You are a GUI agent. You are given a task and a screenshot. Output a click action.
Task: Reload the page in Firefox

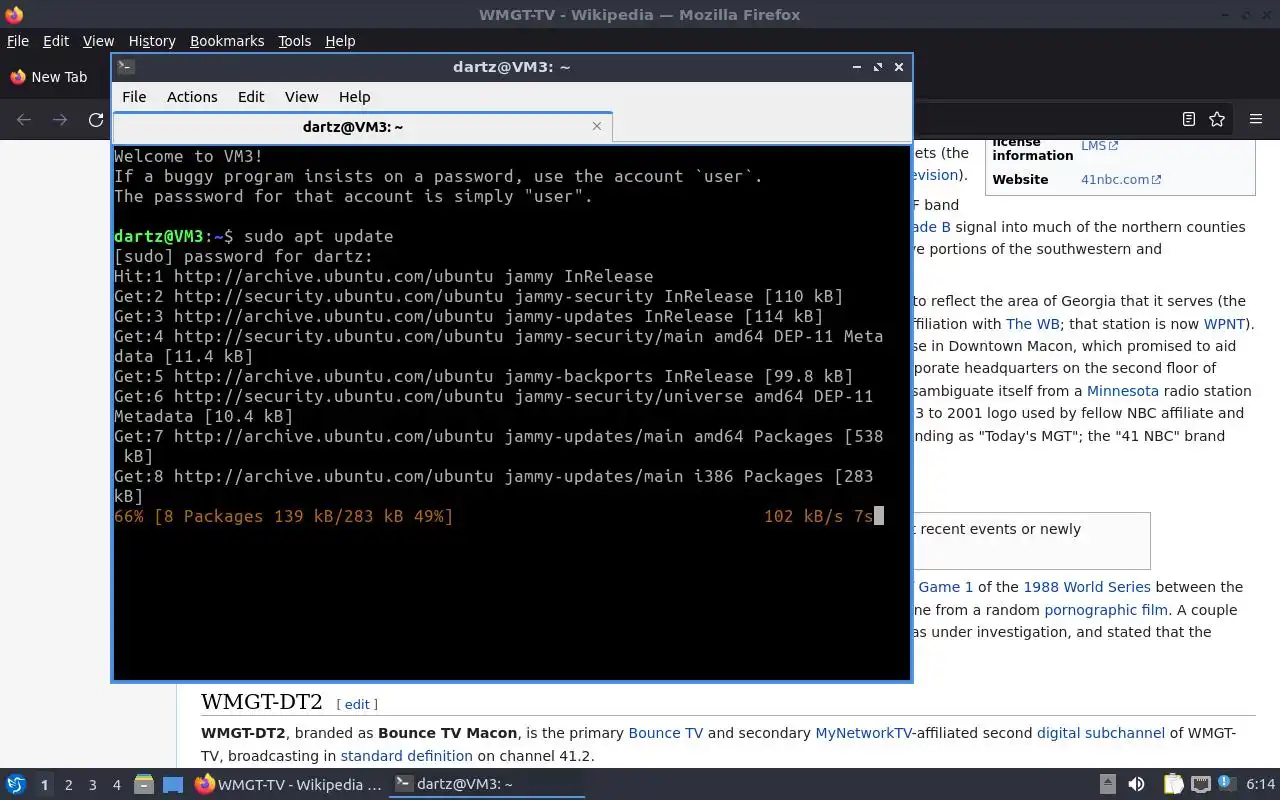96,119
